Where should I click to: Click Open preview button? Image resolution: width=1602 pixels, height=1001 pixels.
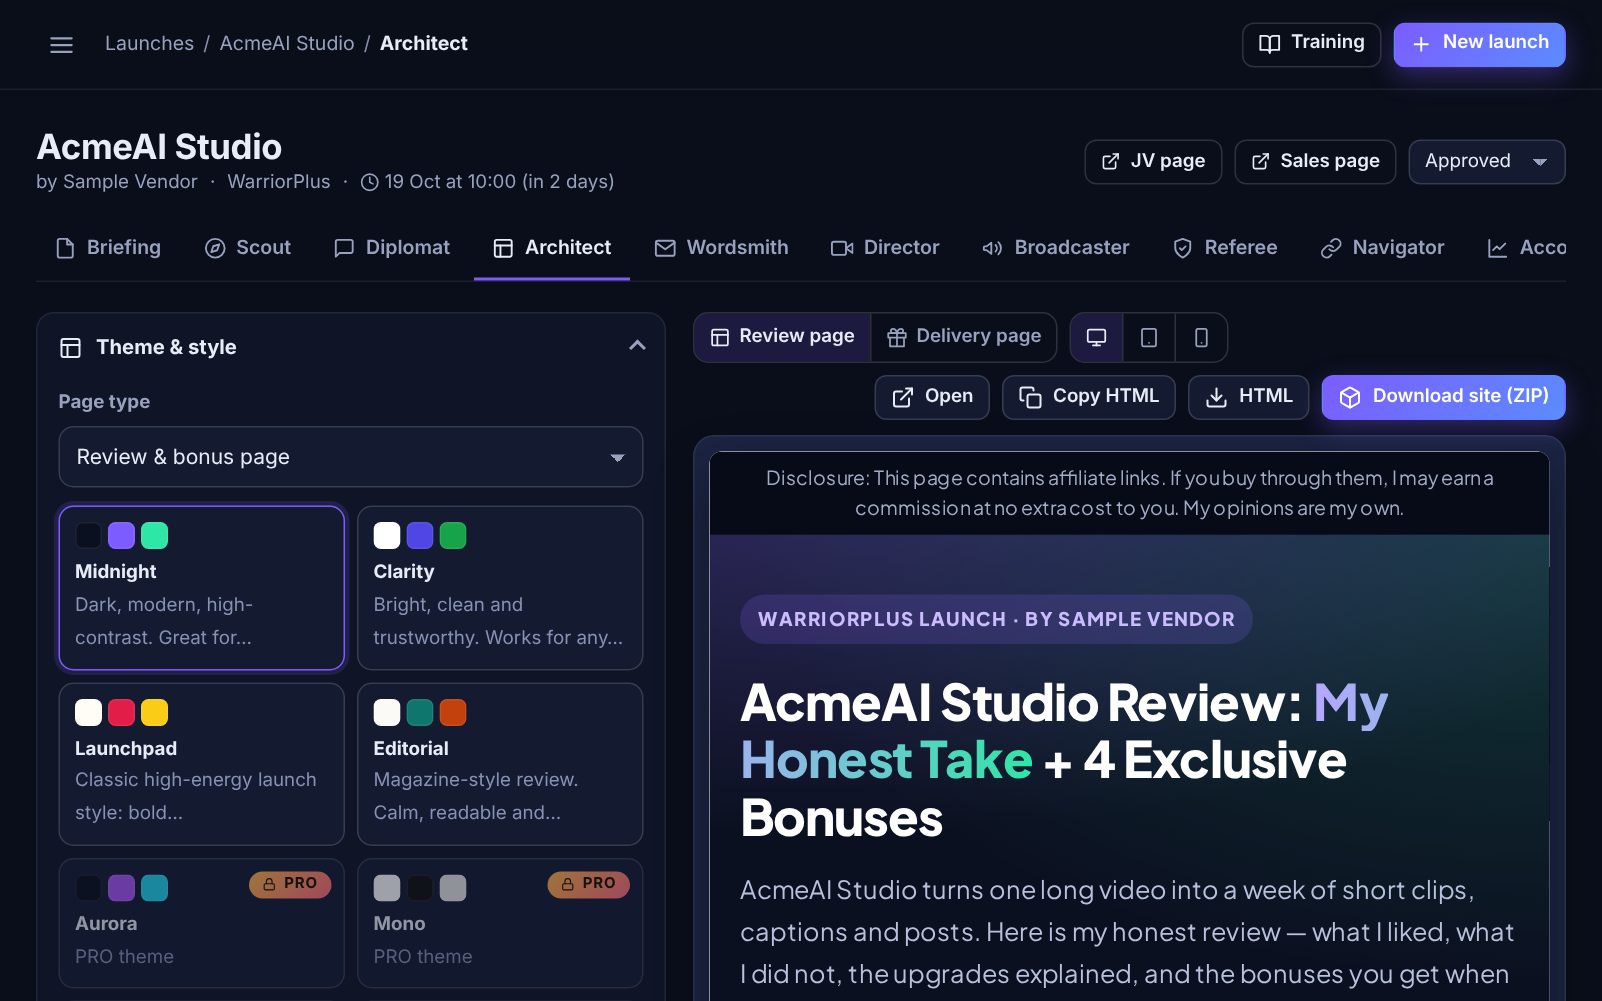tap(932, 397)
